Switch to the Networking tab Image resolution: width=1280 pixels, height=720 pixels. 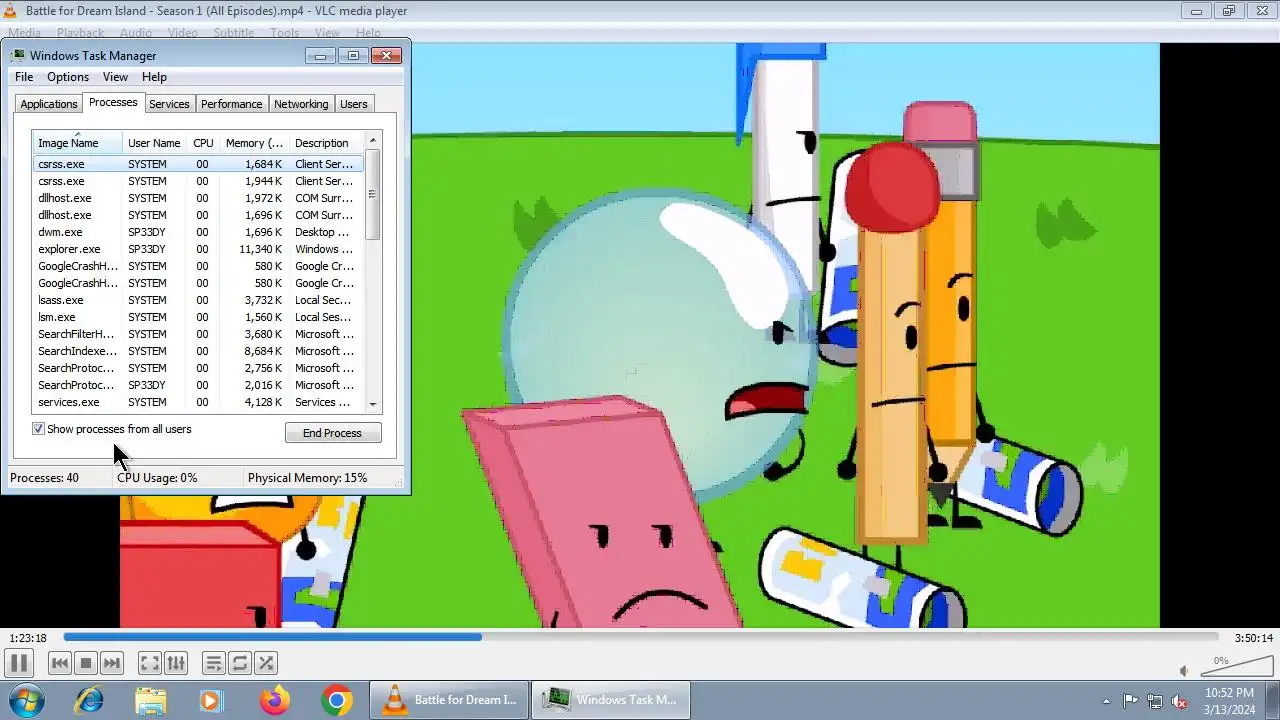tap(301, 104)
